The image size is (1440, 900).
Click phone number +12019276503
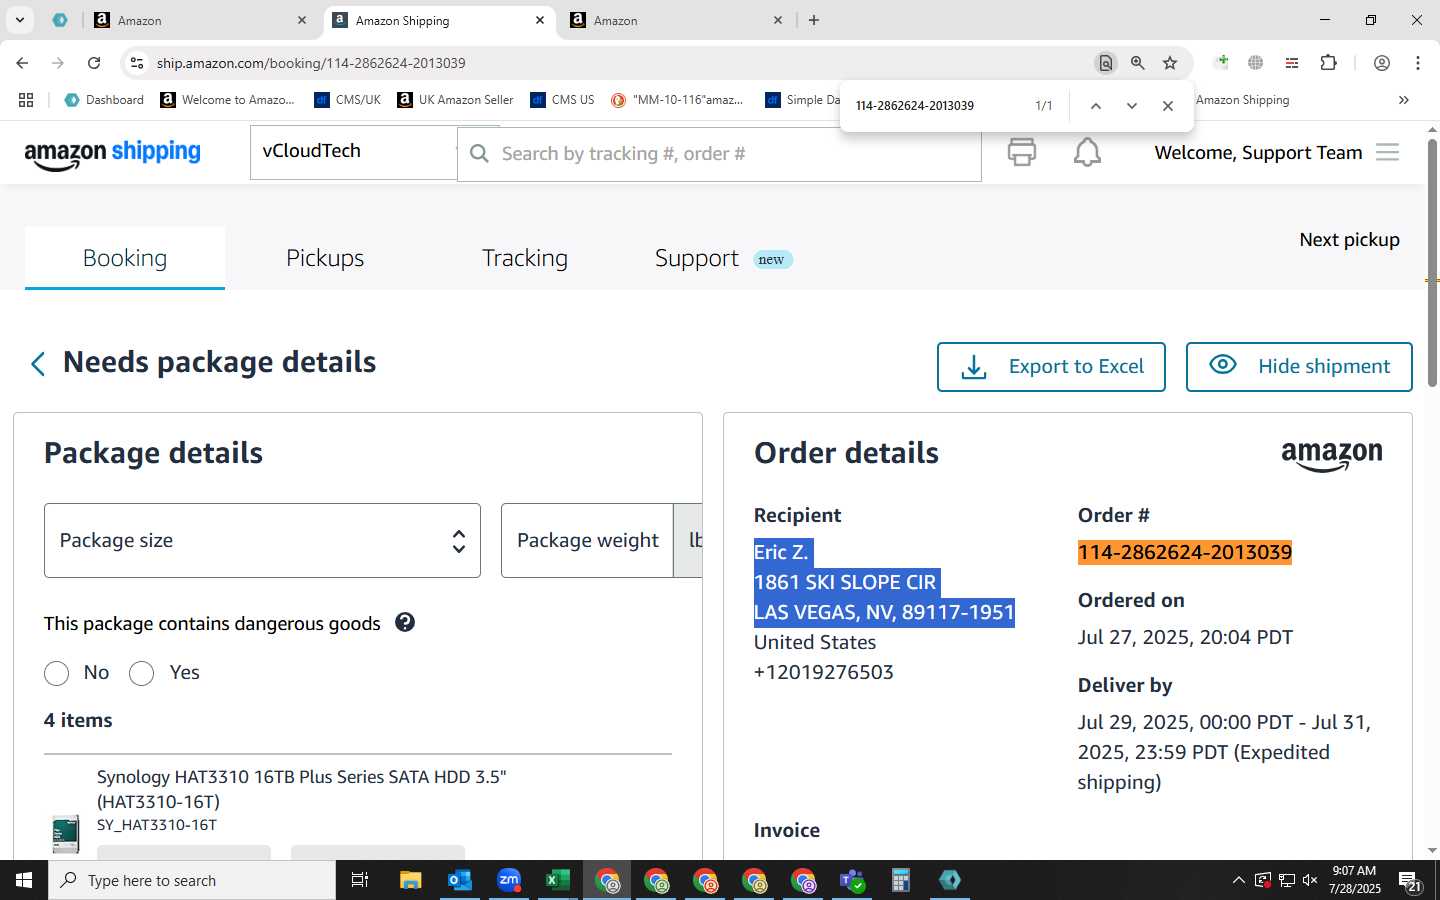tap(824, 672)
